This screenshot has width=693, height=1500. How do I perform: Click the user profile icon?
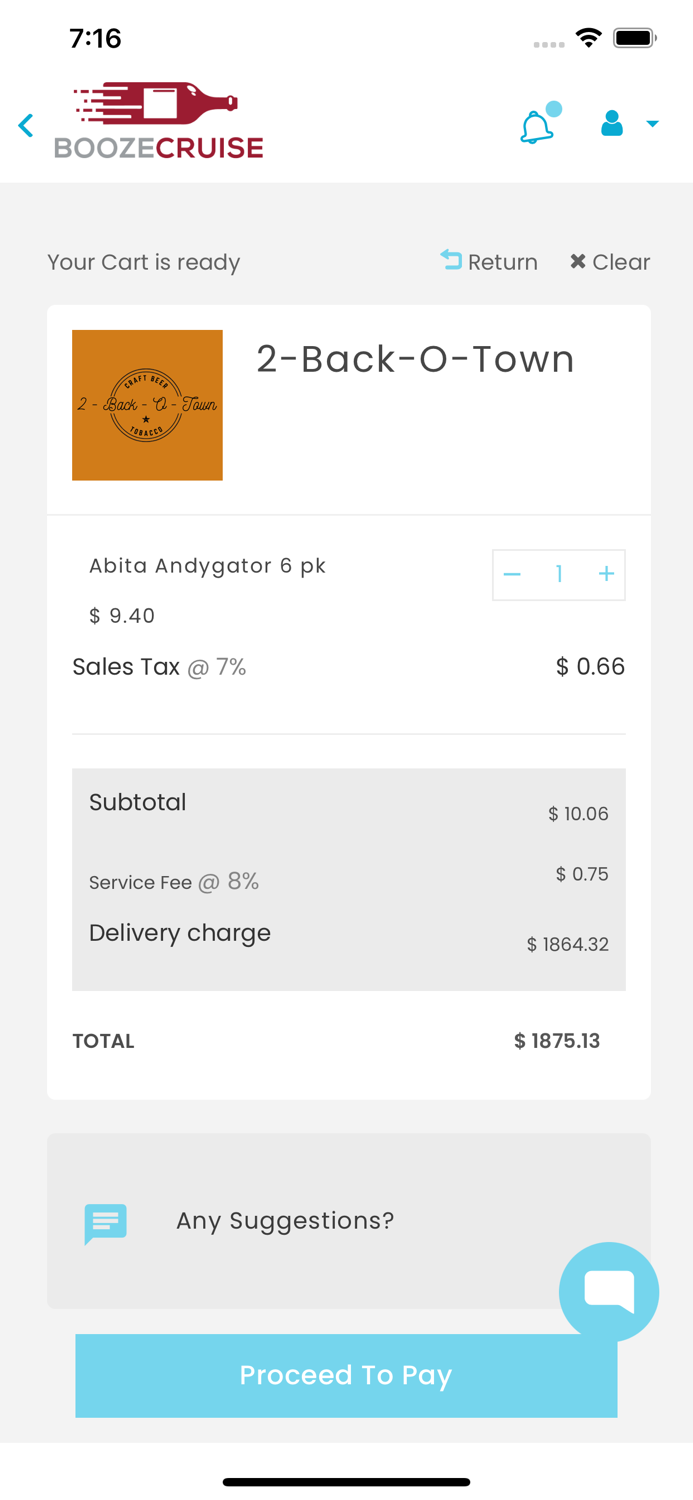(611, 124)
